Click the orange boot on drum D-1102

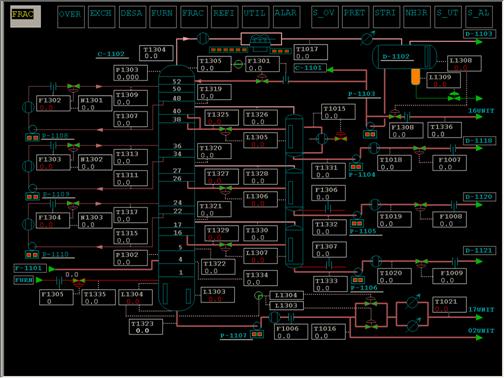click(x=416, y=77)
